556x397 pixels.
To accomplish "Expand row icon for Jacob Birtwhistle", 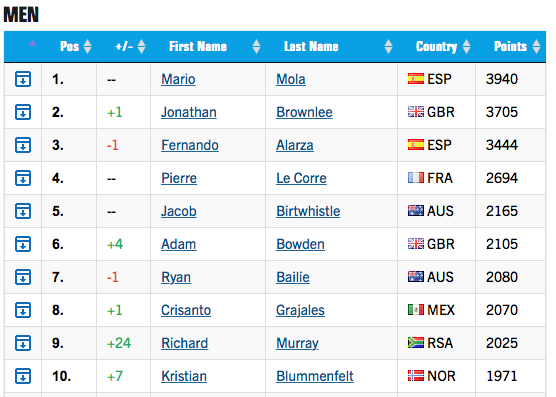I will 23,211.
